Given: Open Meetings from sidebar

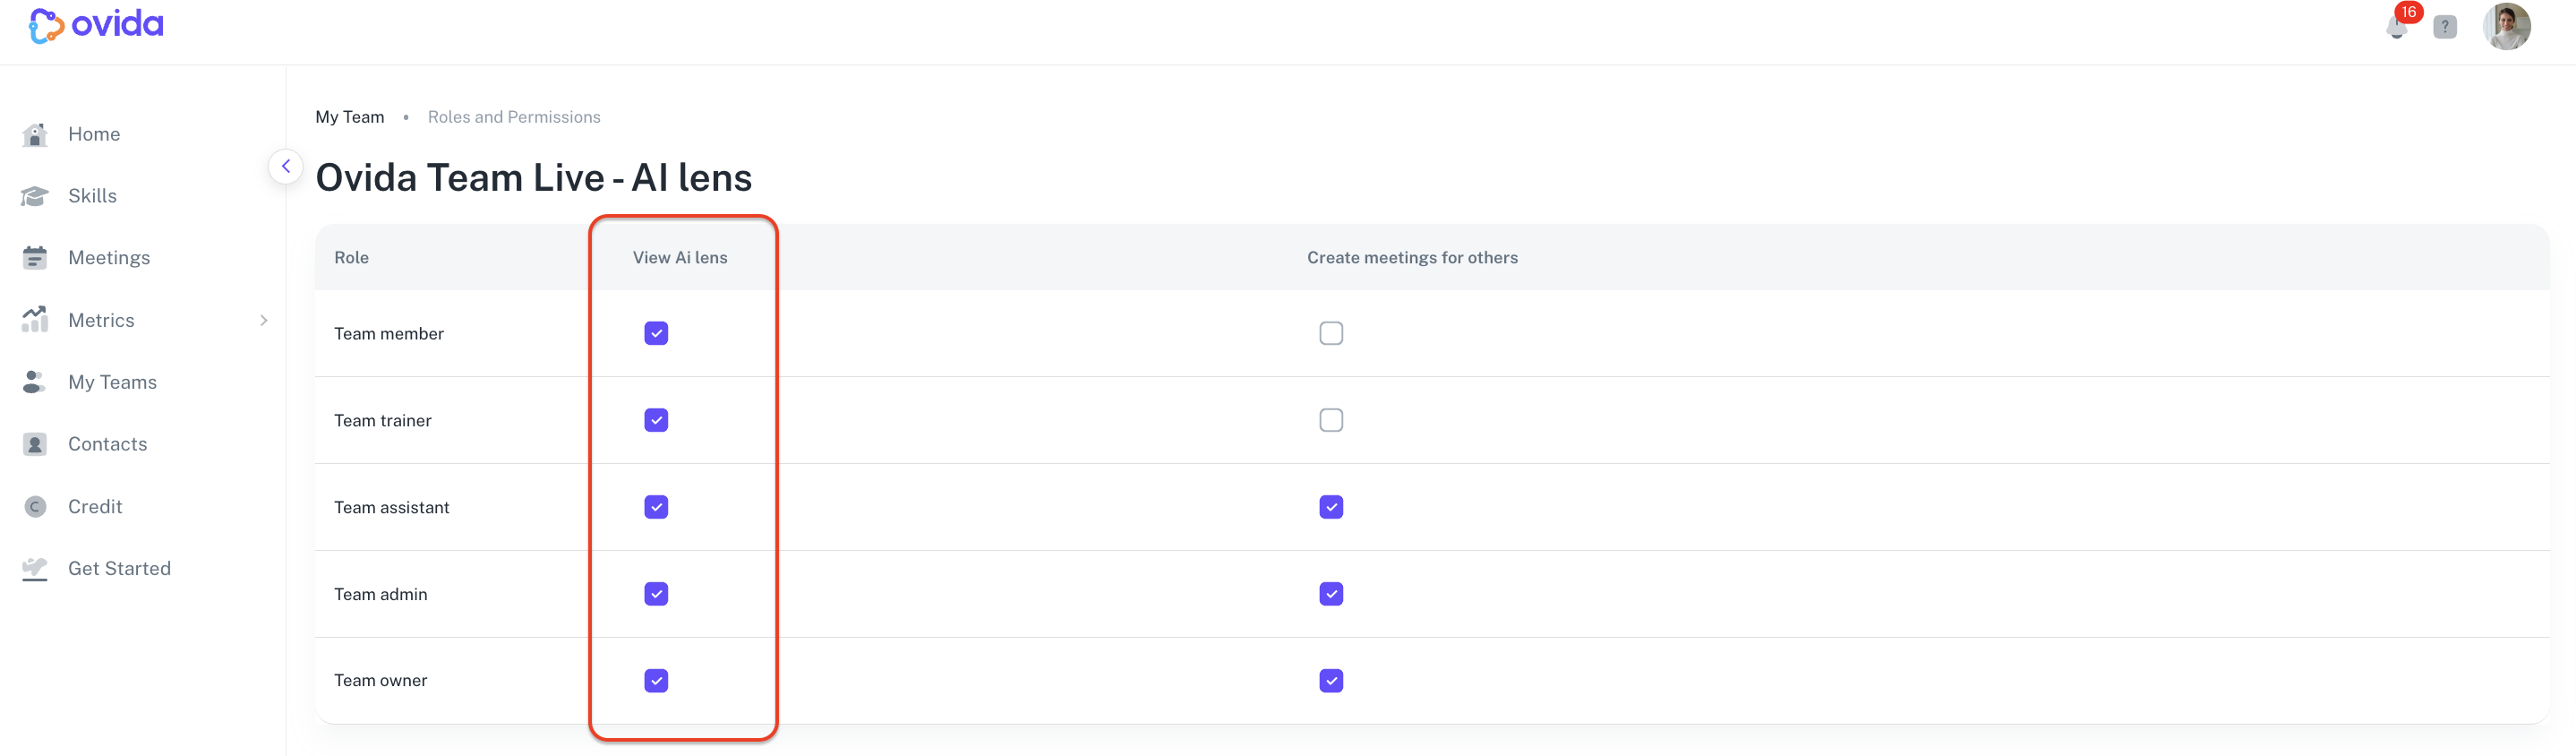Looking at the screenshot, I should coord(109,258).
